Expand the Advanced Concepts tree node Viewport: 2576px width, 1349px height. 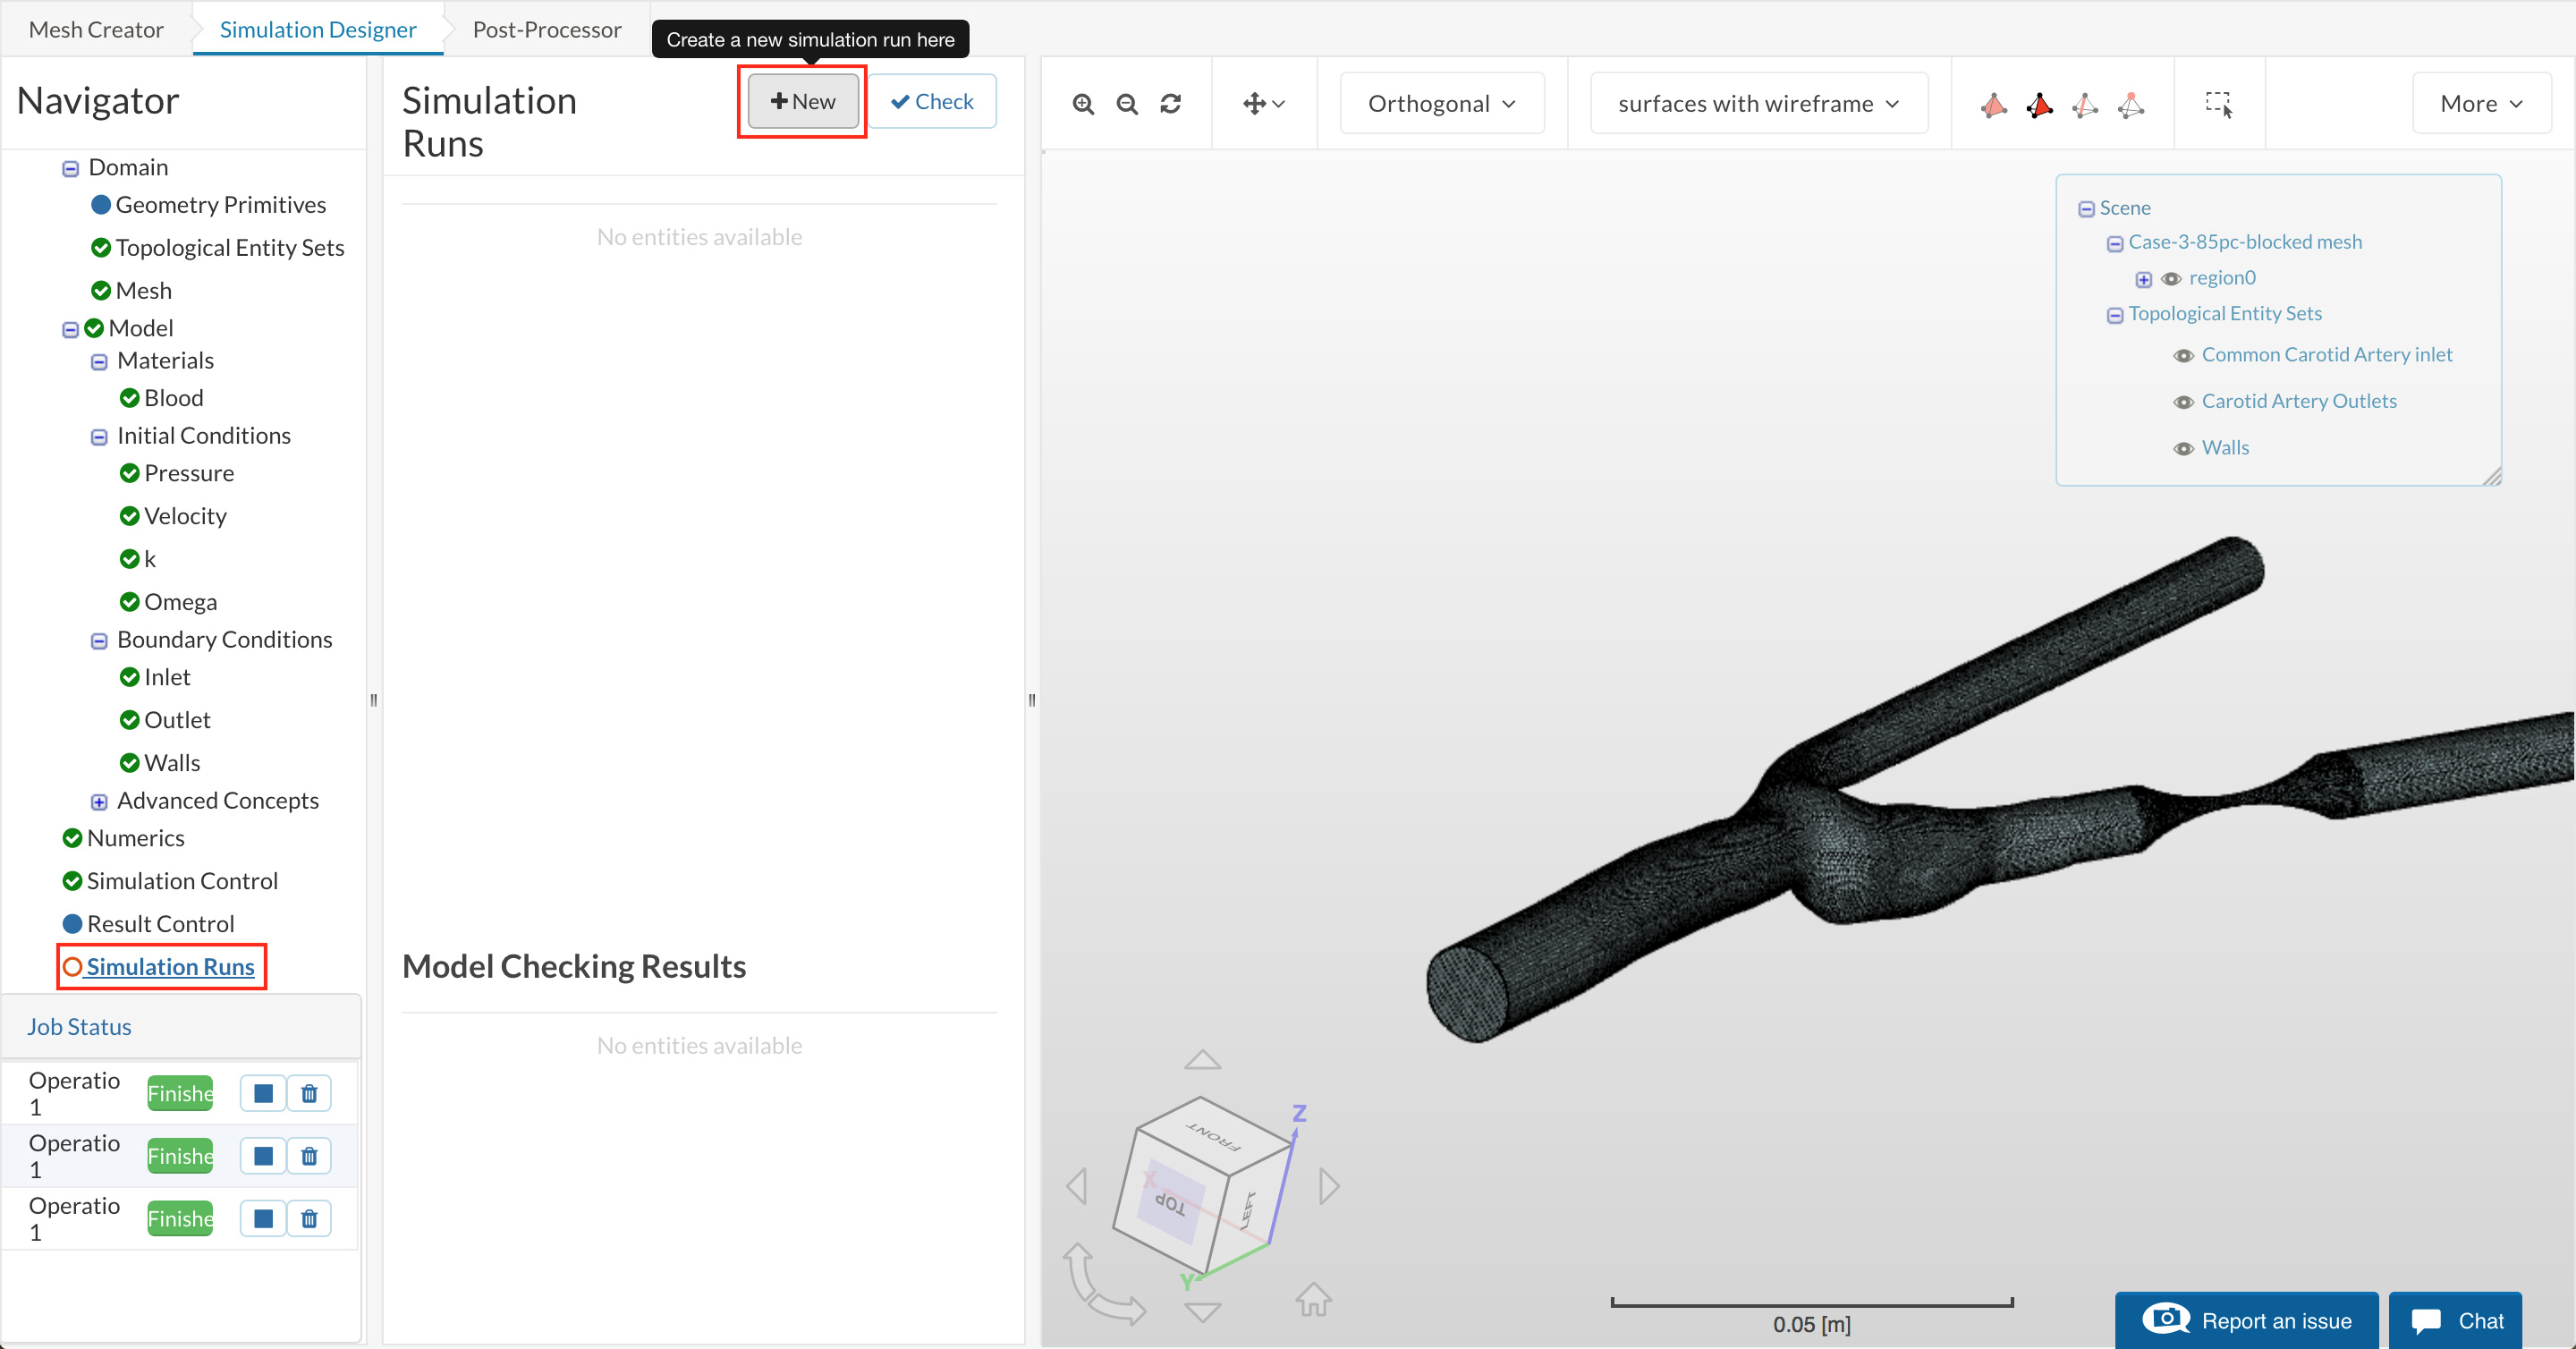(x=99, y=801)
